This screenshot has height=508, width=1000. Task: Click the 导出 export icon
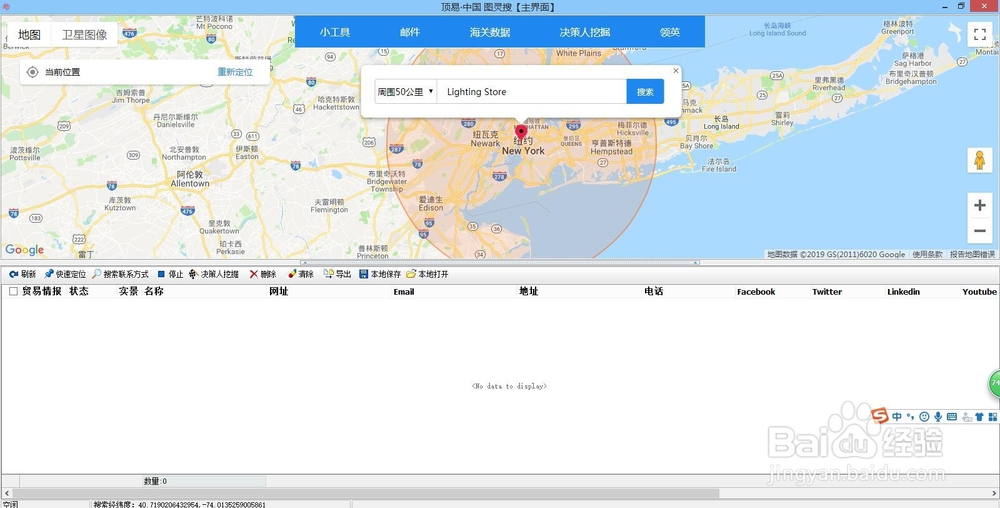point(328,274)
